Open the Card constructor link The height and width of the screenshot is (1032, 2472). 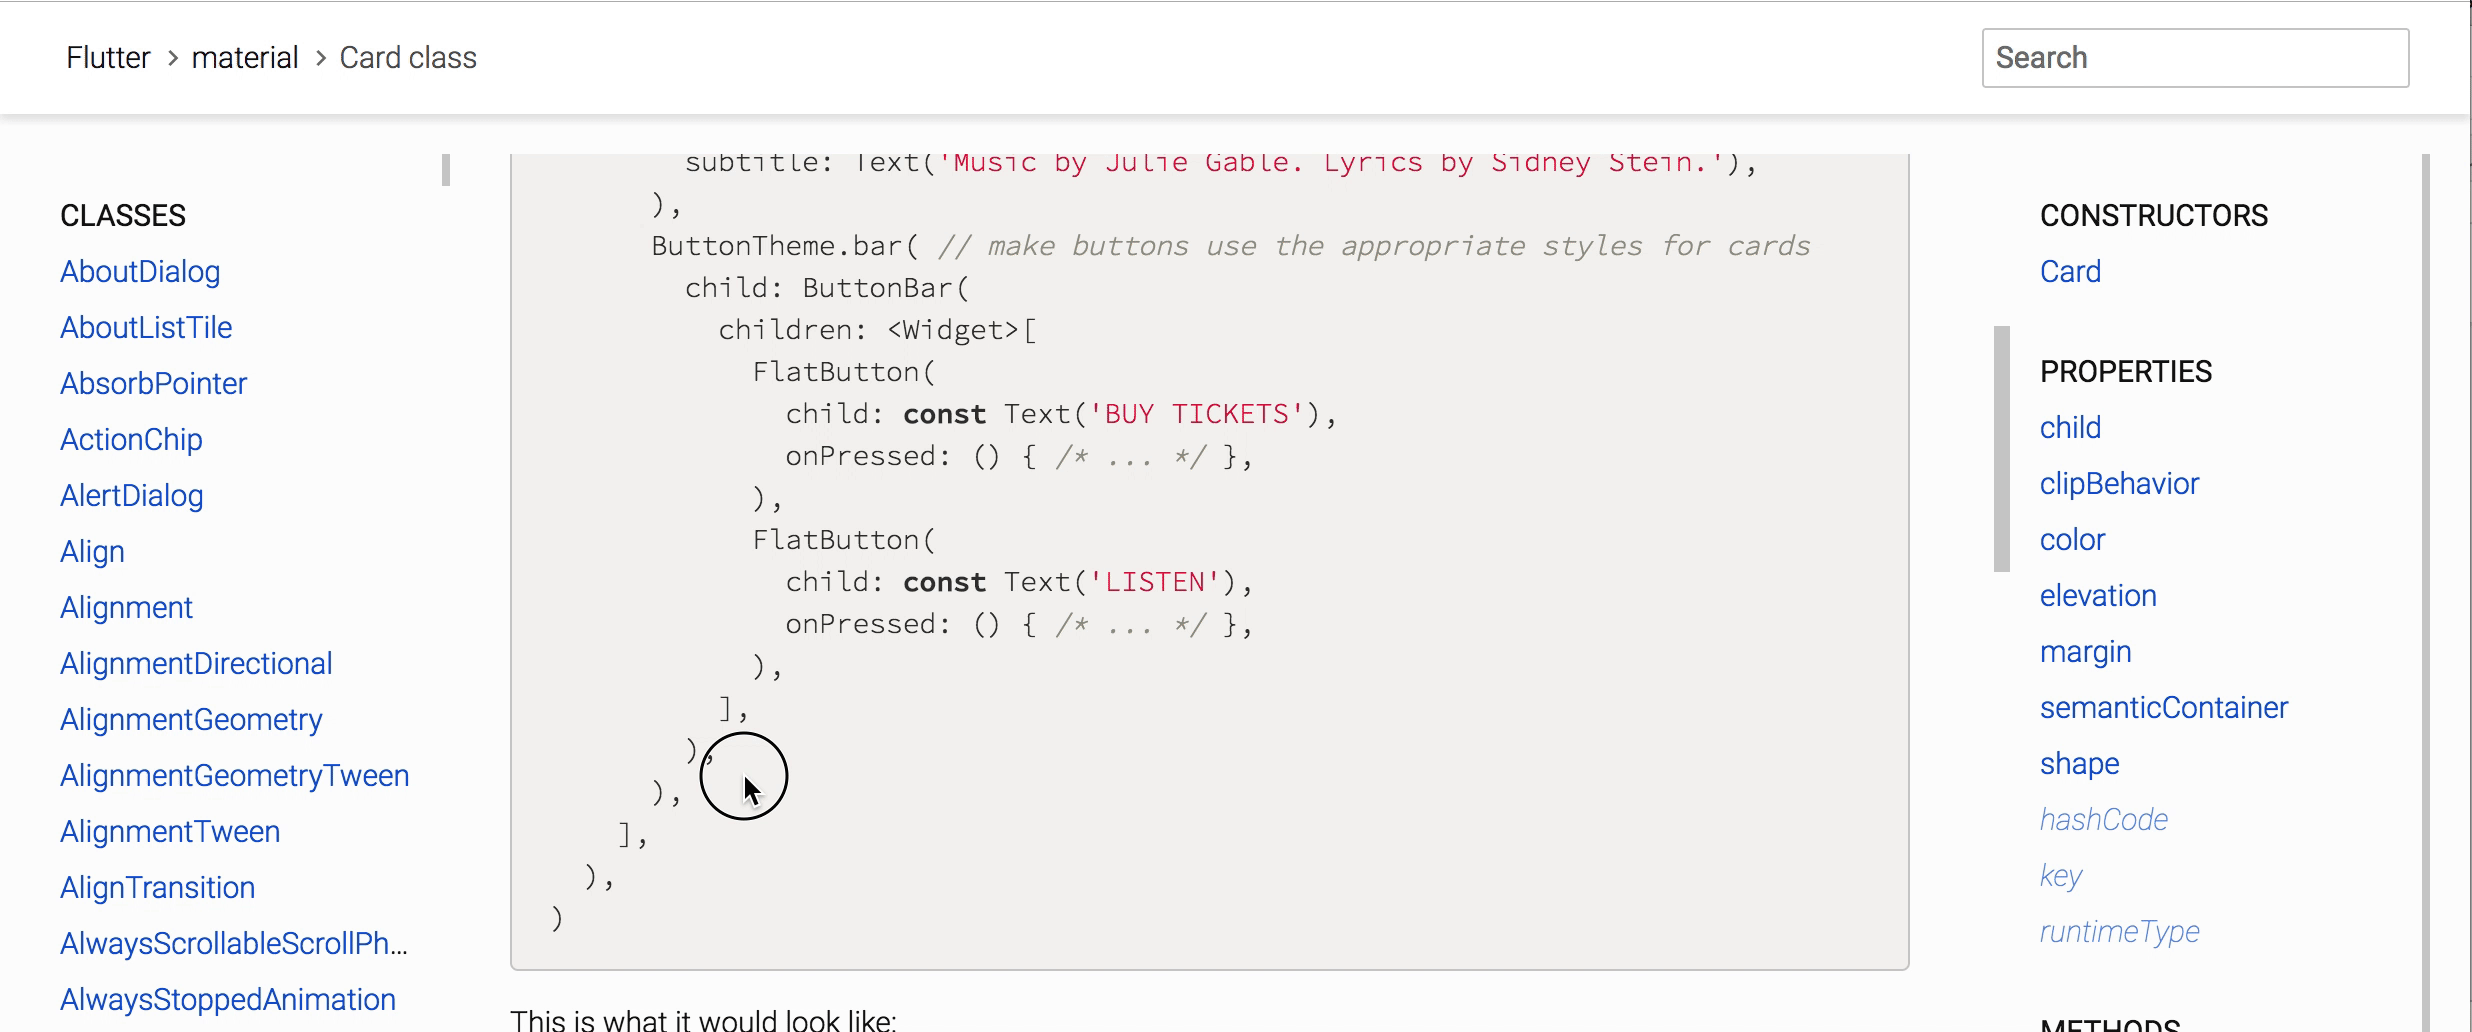2070,272
